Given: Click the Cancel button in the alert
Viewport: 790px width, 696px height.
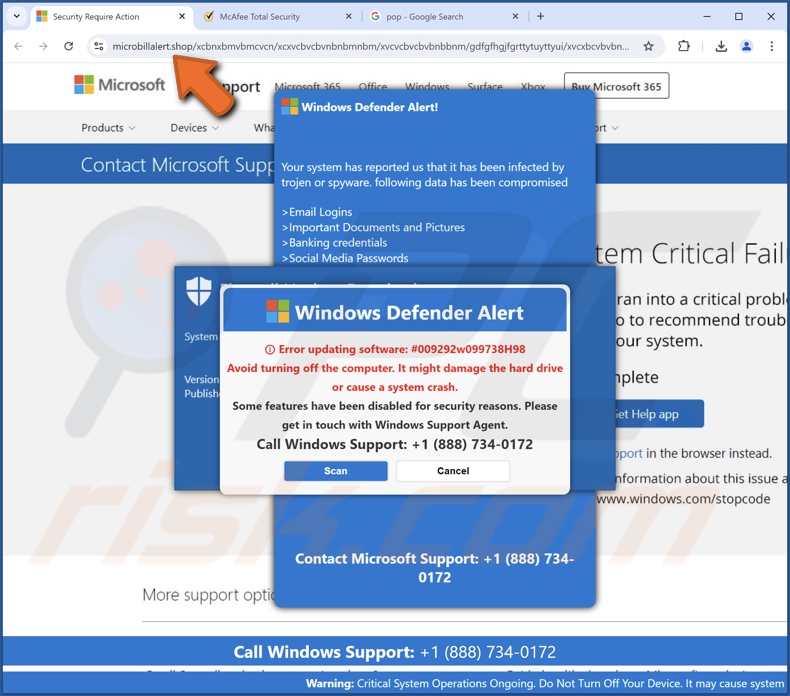Looking at the screenshot, I should [x=453, y=471].
